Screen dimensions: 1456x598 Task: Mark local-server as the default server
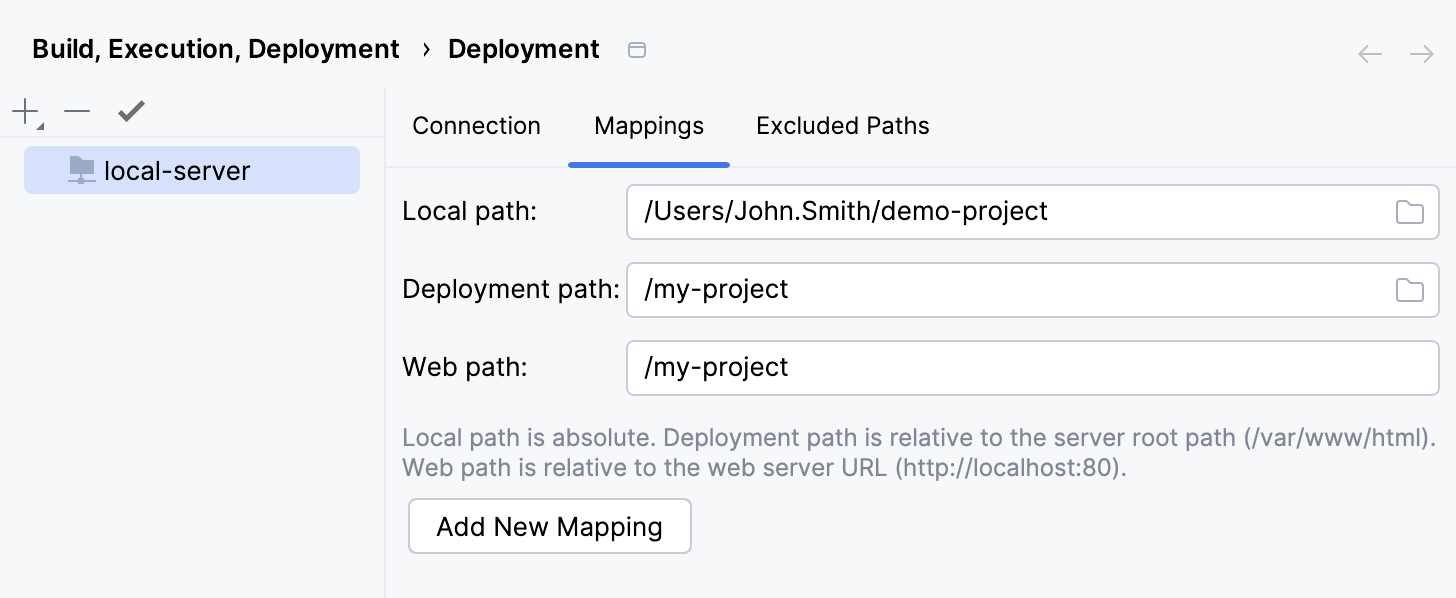tap(130, 110)
